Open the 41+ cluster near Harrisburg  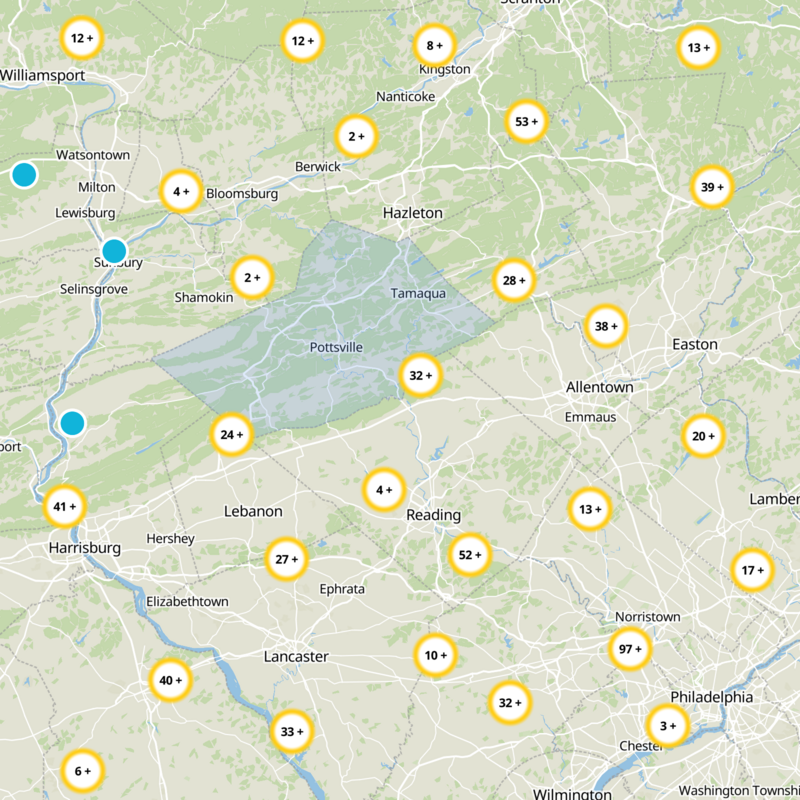click(62, 507)
